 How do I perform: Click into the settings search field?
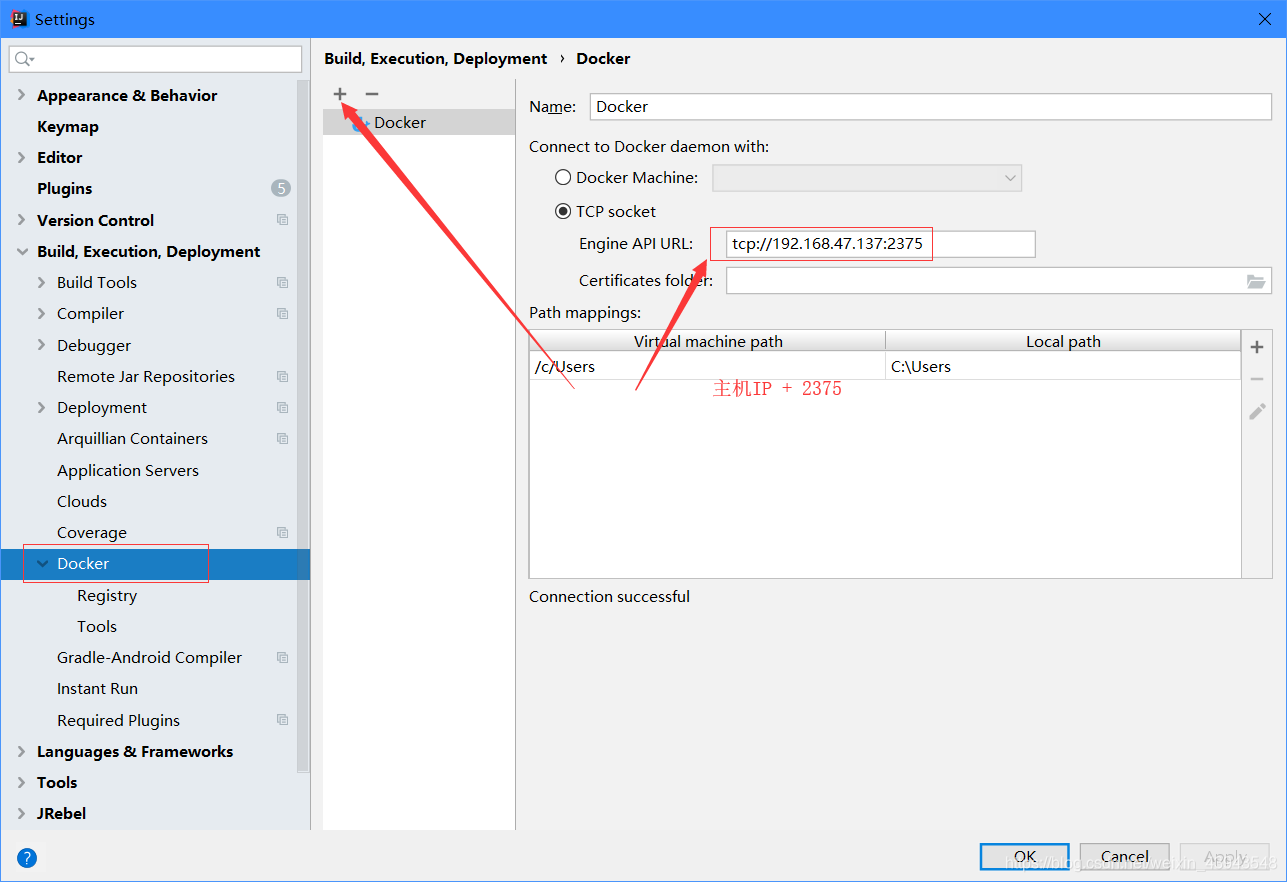pos(155,59)
